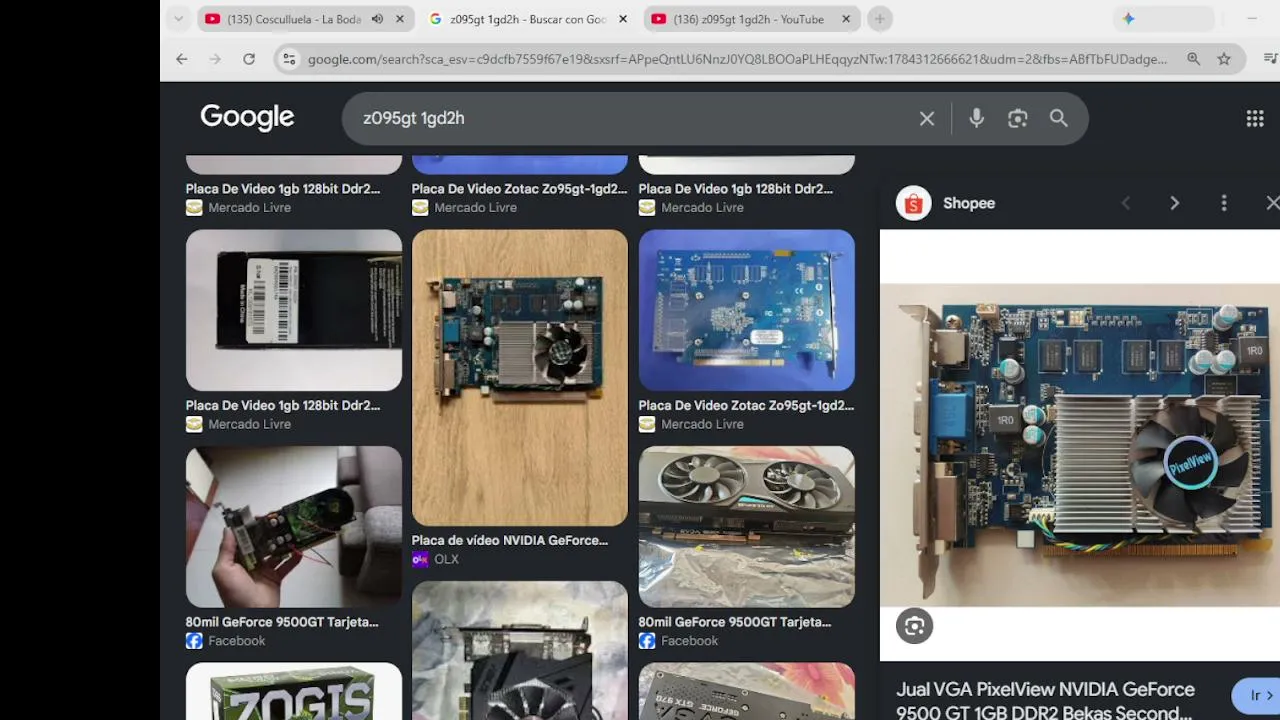1280x720 pixels.
Task: Go forward in browser history
Action: (x=215, y=59)
